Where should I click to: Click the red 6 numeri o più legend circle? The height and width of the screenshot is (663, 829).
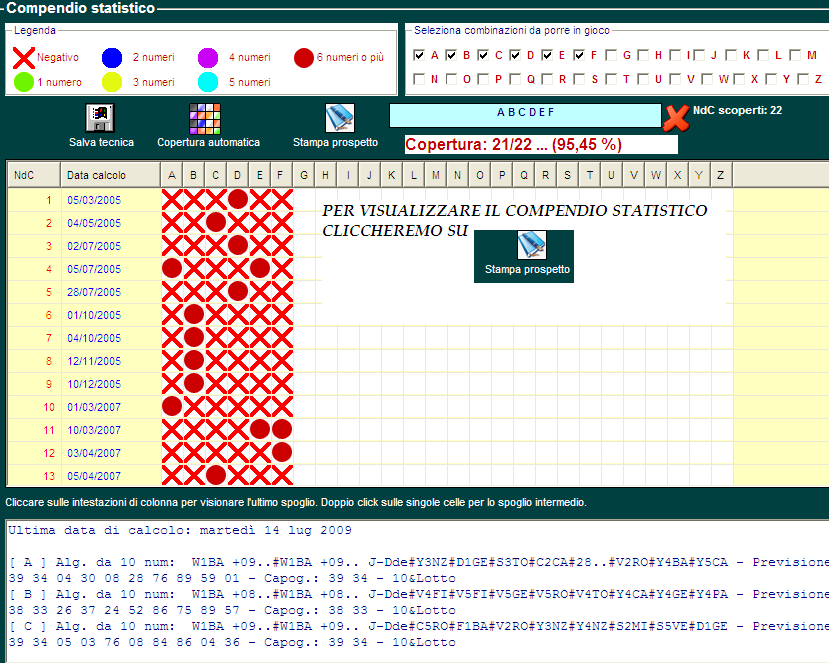click(x=304, y=58)
